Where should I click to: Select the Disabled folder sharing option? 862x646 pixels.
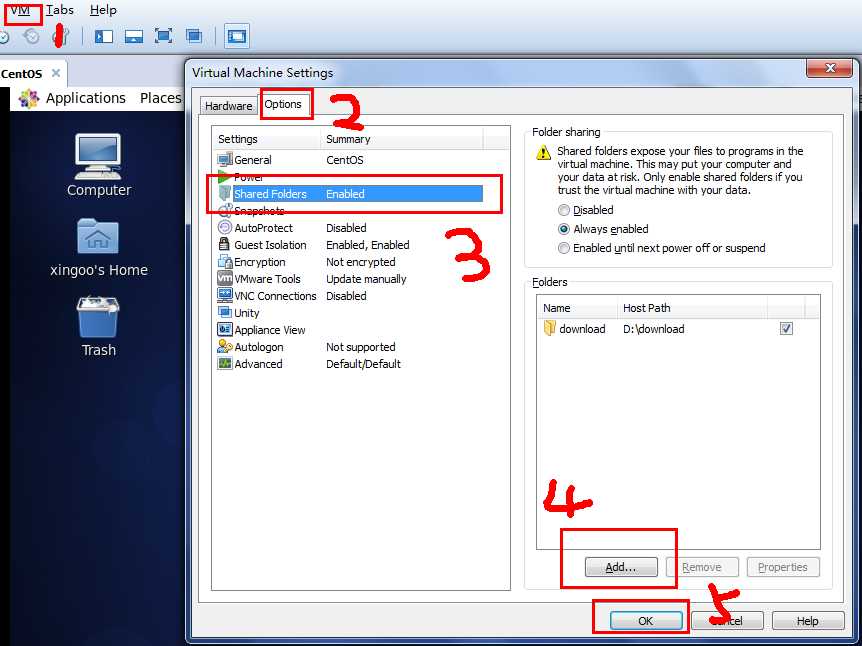click(x=563, y=210)
